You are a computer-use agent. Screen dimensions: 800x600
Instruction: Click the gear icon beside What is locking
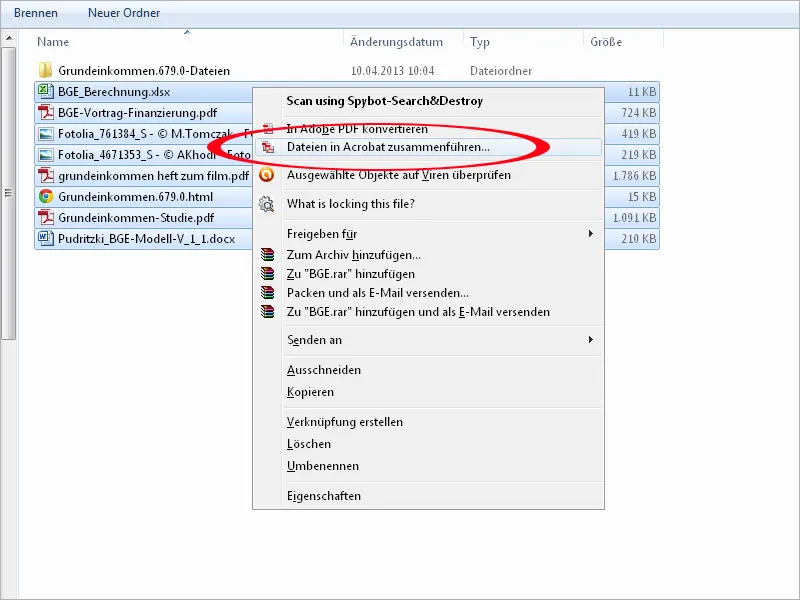pos(266,204)
